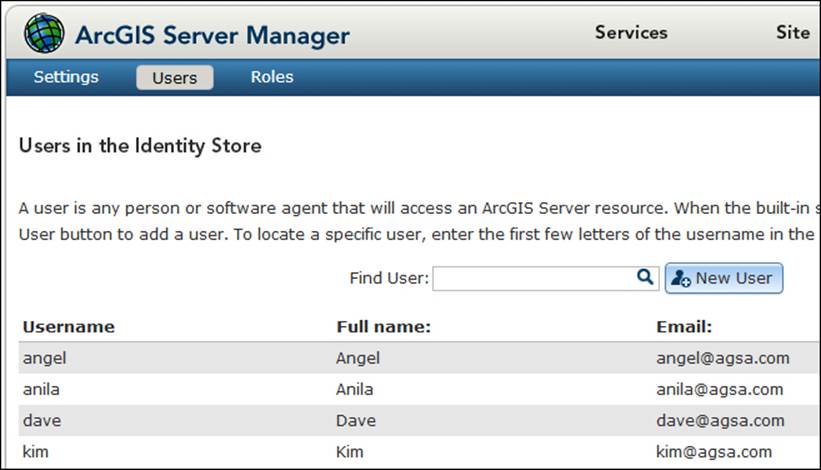Select the Users tab
The width and height of the screenshot is (821, 470).
175,78
